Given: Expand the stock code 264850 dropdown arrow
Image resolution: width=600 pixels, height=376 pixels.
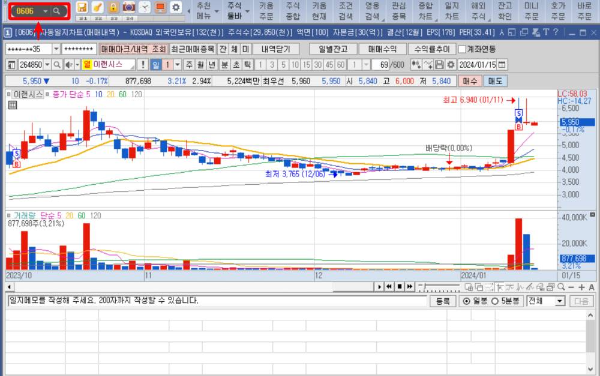Looking at the screenshot, I should pos(47,65).
